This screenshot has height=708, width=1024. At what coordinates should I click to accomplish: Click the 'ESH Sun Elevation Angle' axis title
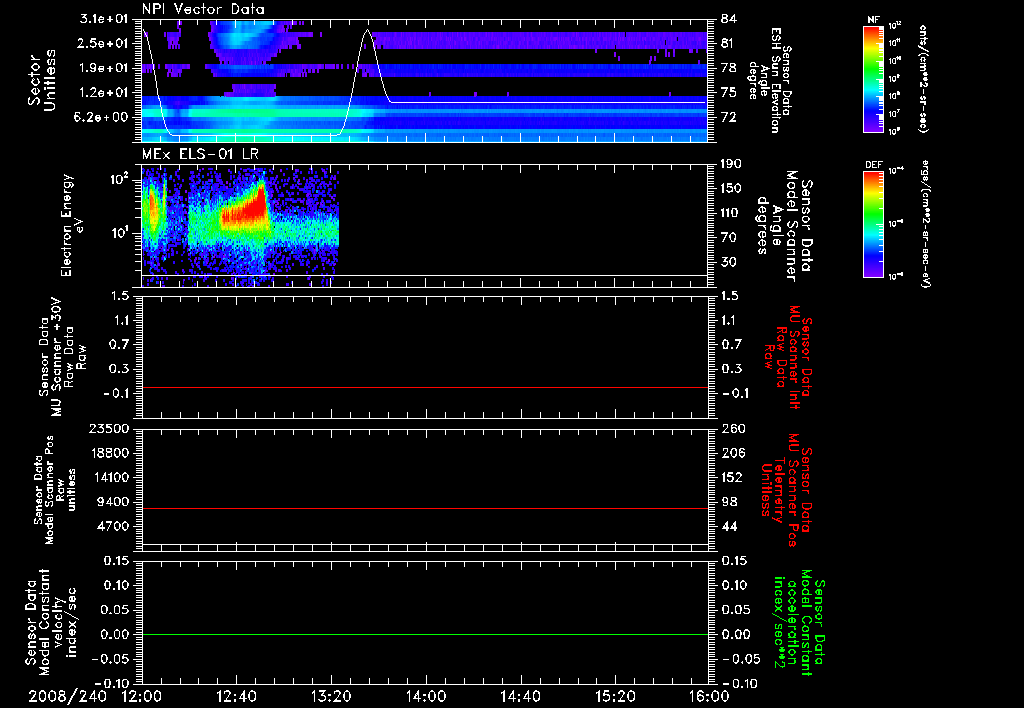pos(770,80)
